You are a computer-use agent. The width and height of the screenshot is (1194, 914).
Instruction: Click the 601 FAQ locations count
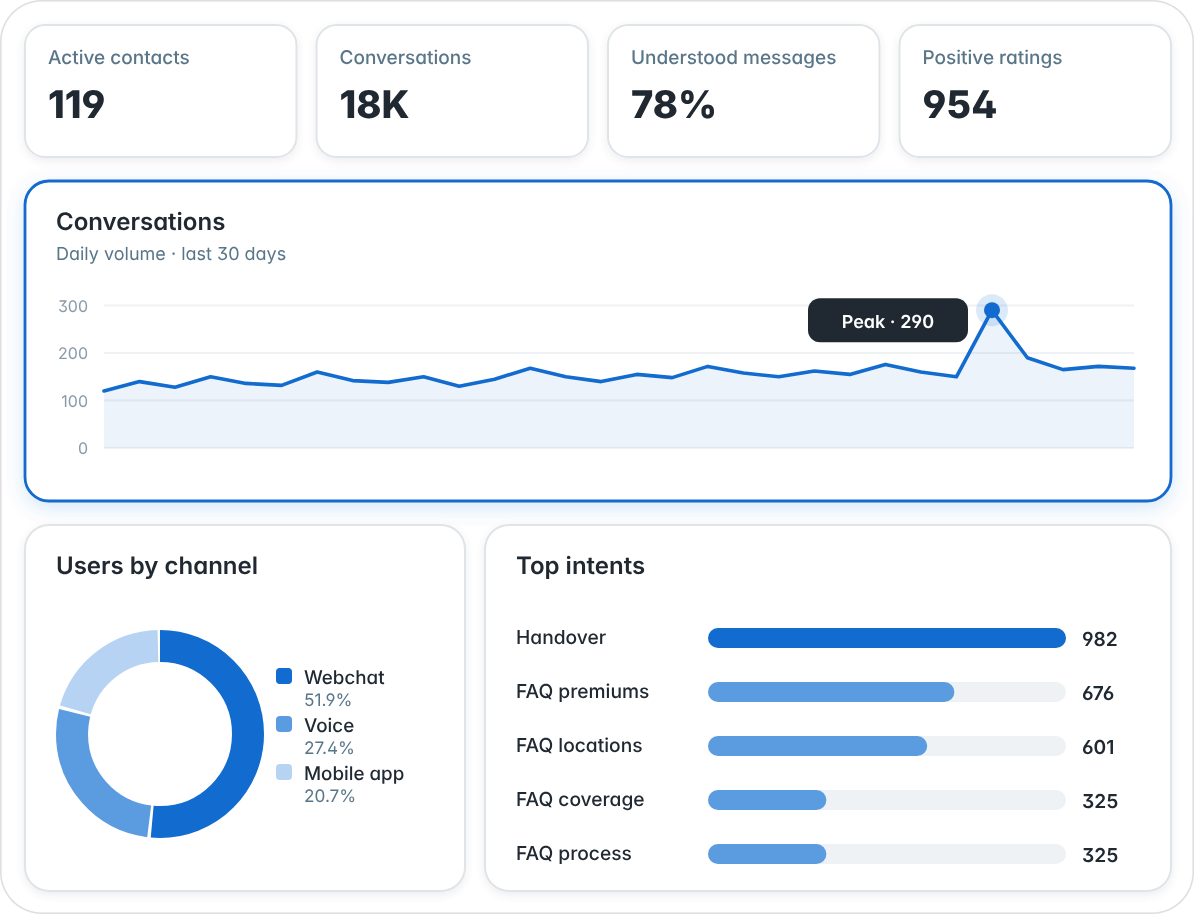coord(1098,747)
